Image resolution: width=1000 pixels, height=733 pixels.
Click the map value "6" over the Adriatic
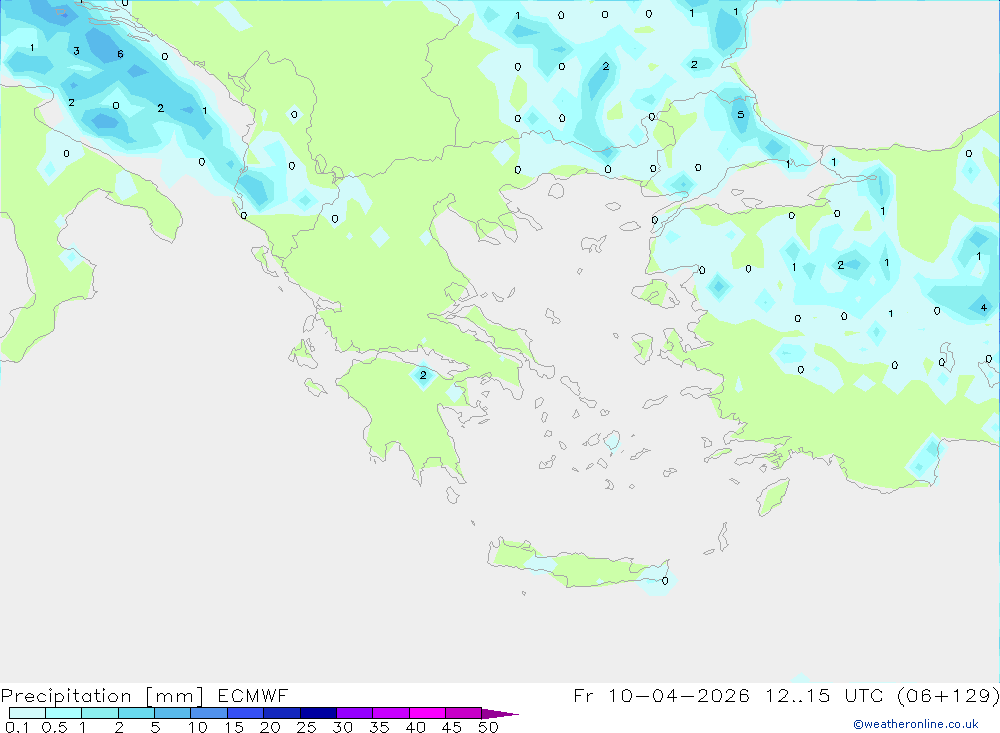click(120, 54)
